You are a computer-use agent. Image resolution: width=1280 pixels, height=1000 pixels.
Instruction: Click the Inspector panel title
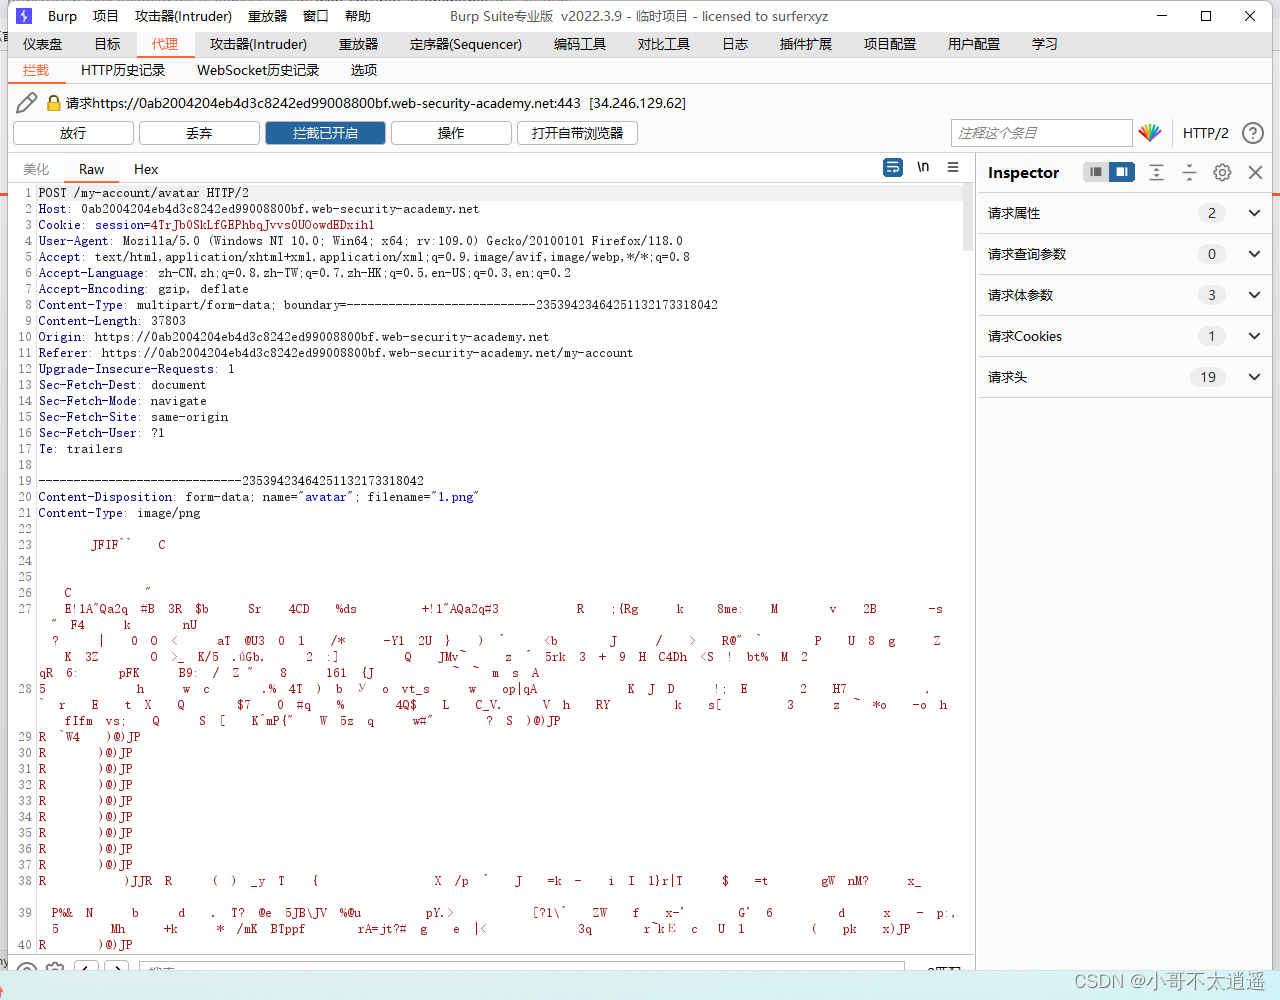coord(1023,173)
